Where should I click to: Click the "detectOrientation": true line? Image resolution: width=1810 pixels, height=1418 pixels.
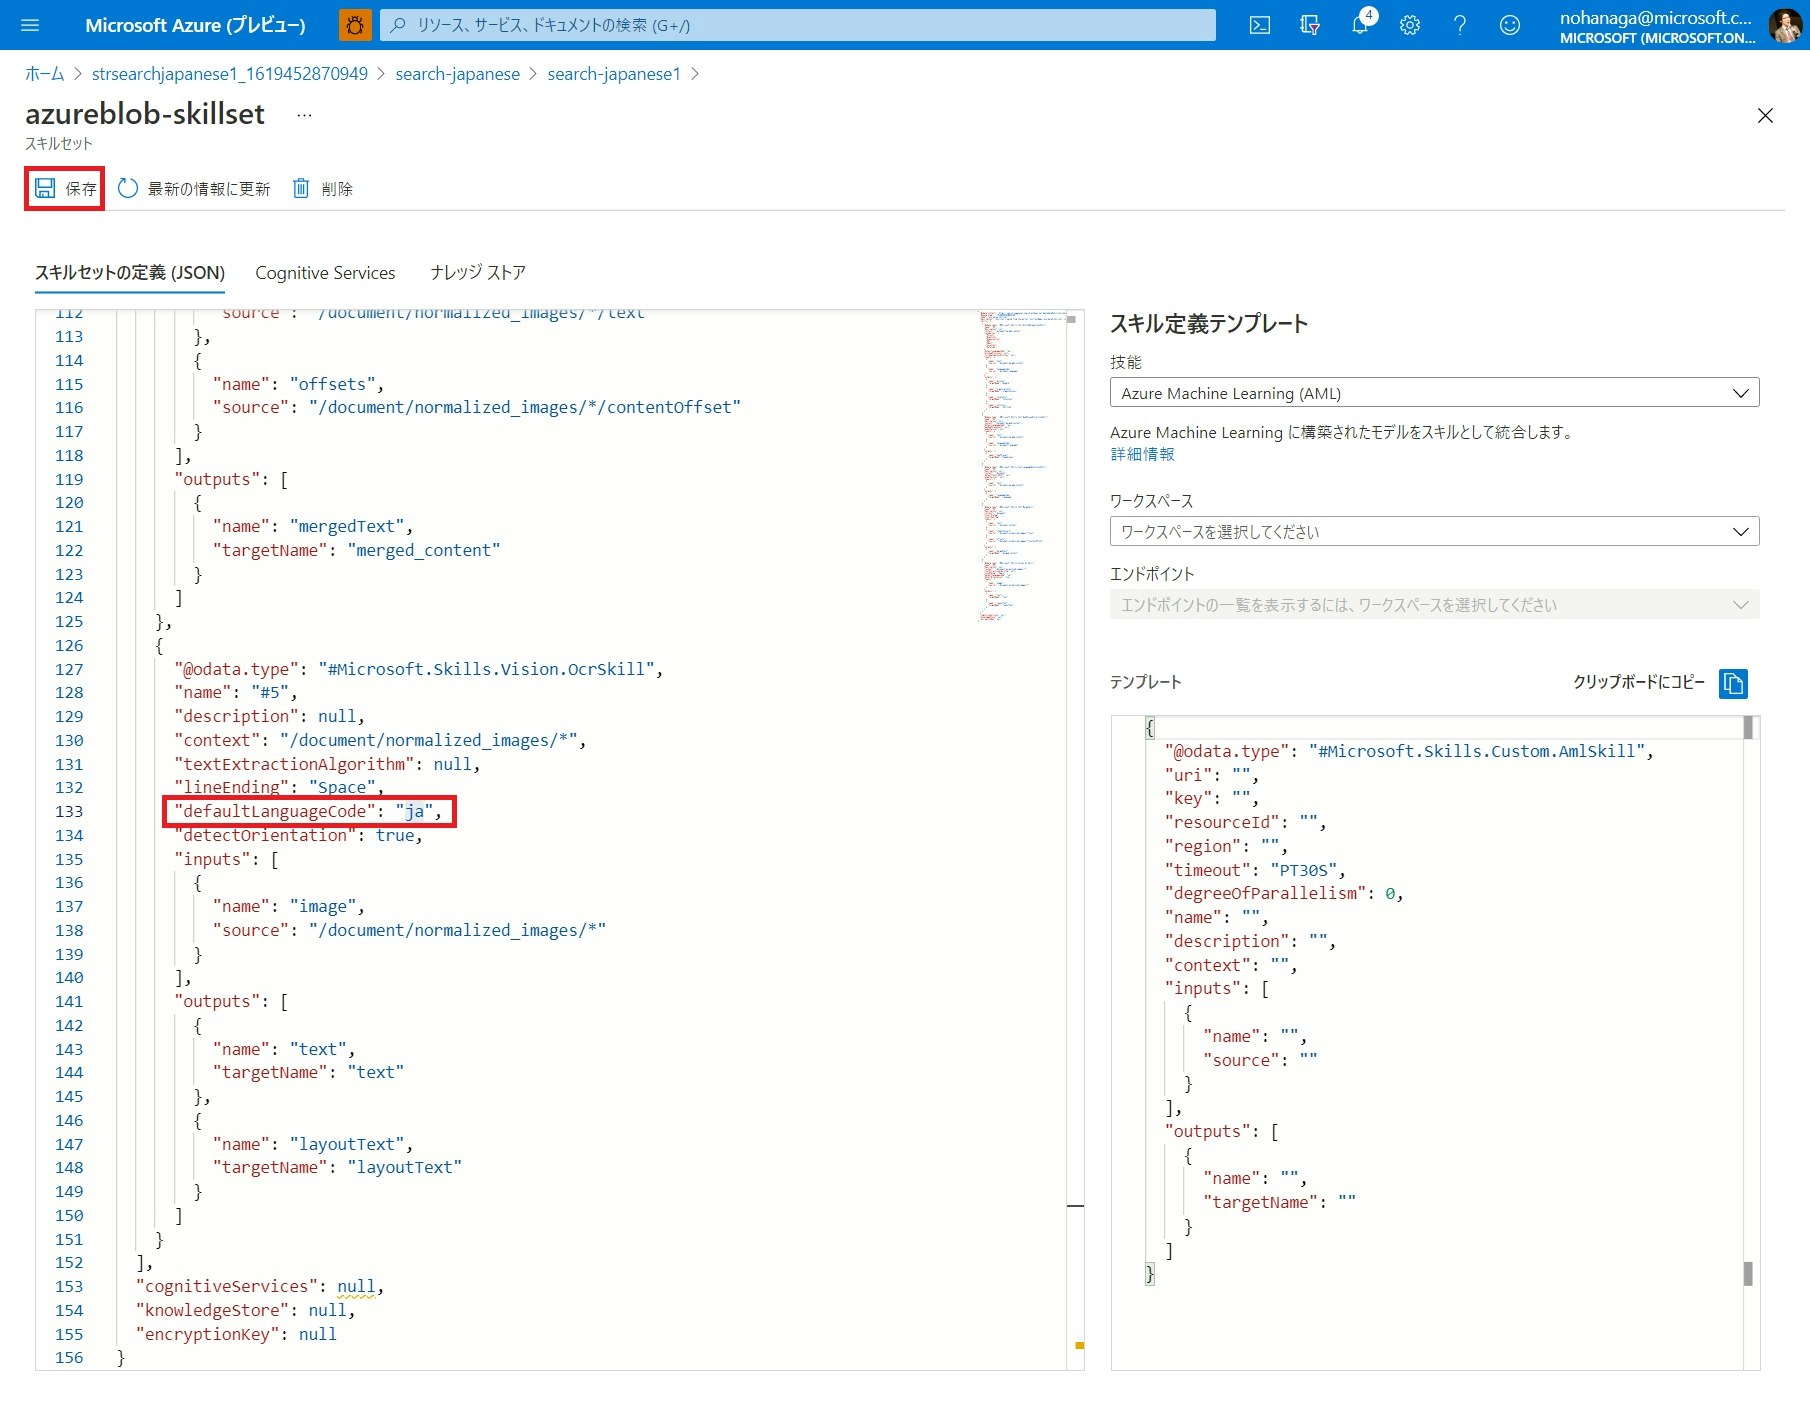299,835
